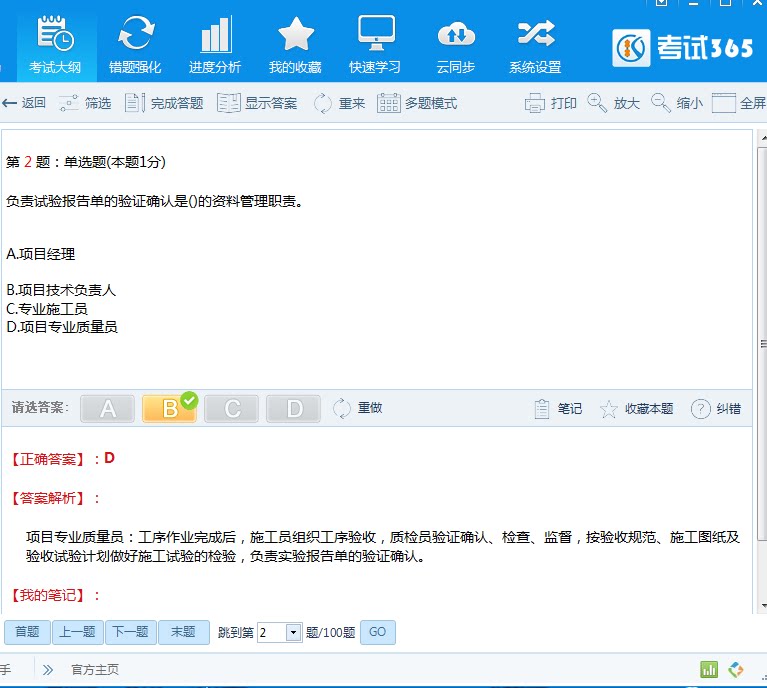This screenshot has width=767, height=688.
Task: Select answer option D
Action: coord(293,409)
